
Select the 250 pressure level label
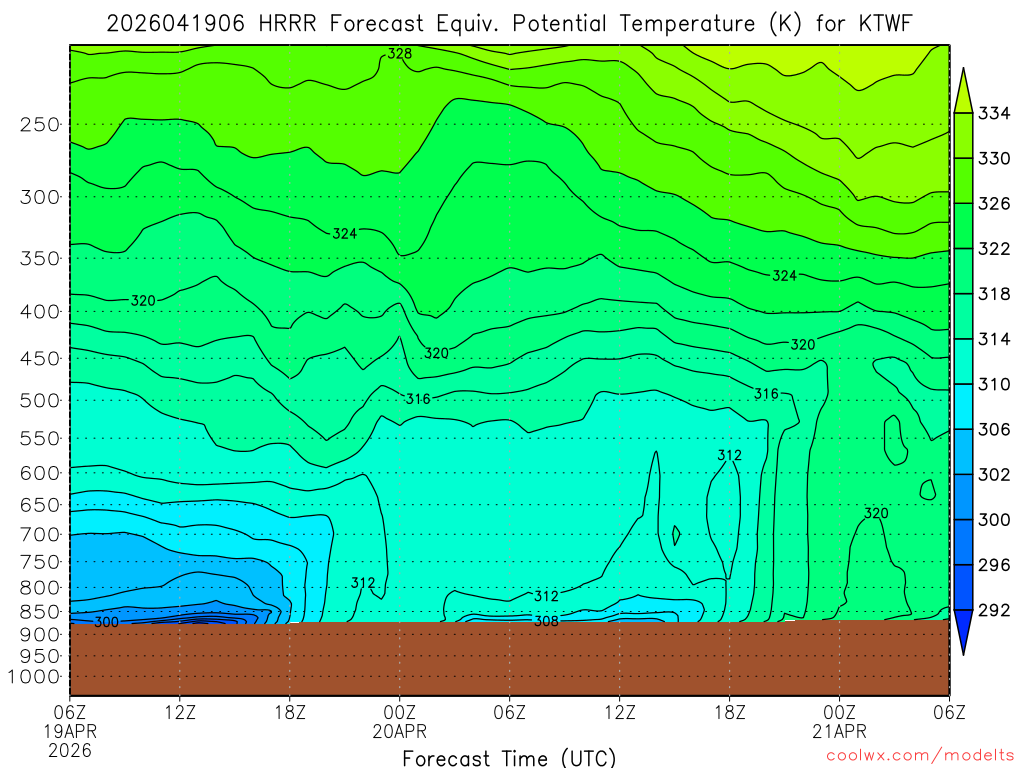(40, 124)
